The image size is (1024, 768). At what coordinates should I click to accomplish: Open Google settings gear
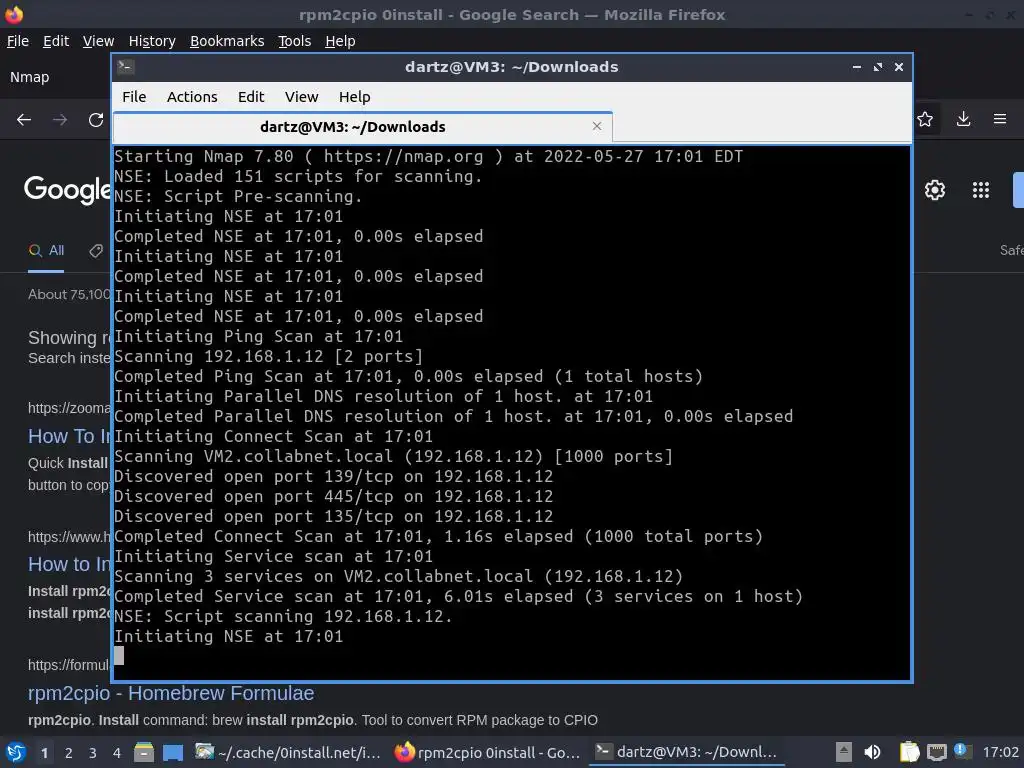pos(935,190)
